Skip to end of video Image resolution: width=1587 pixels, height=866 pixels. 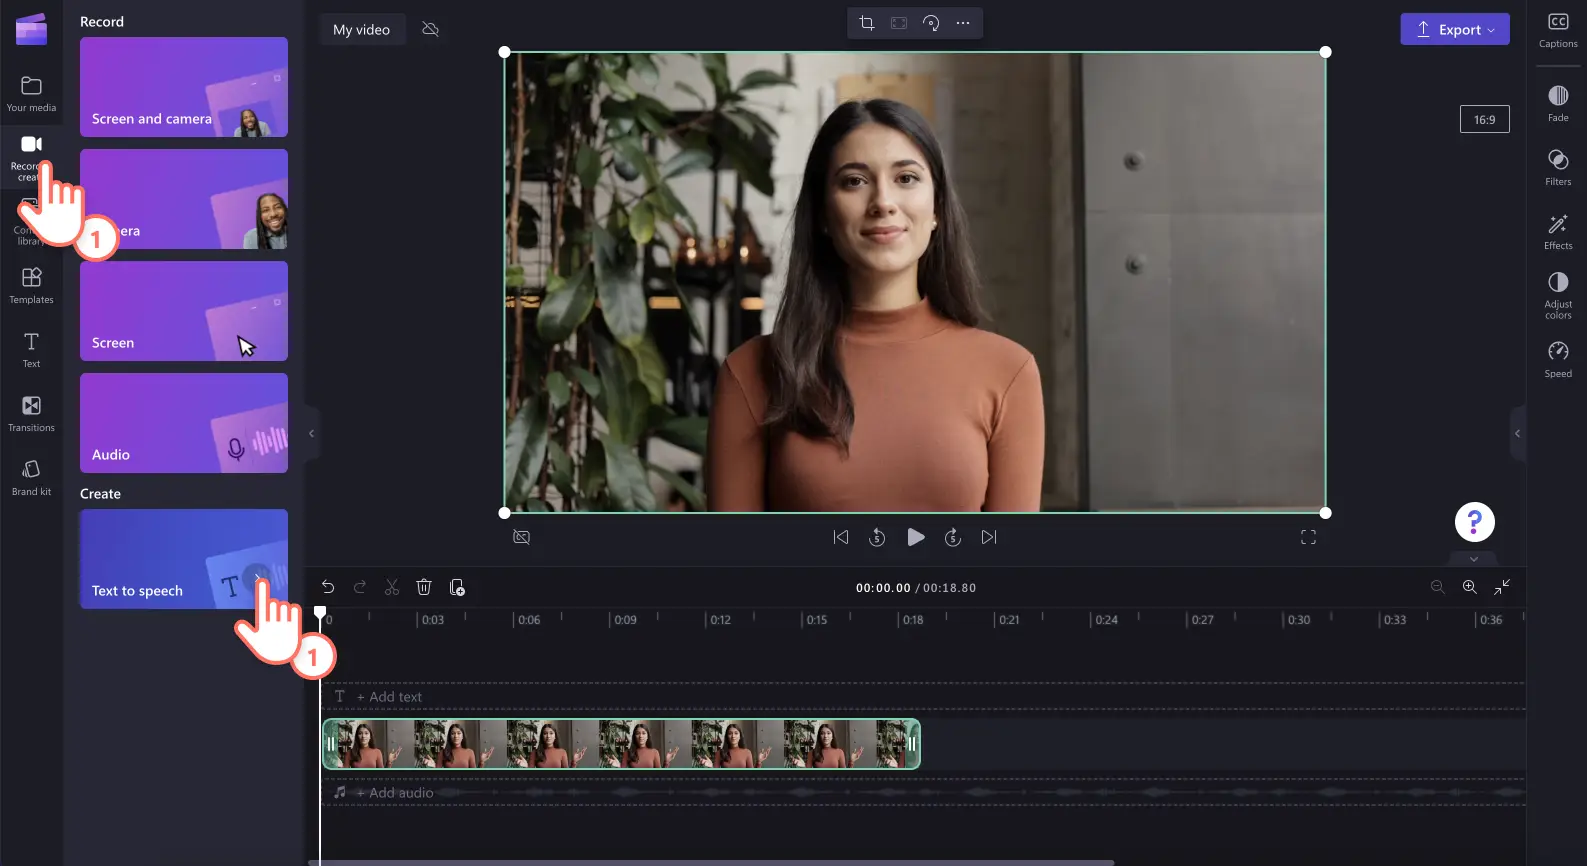click(989, 537)
